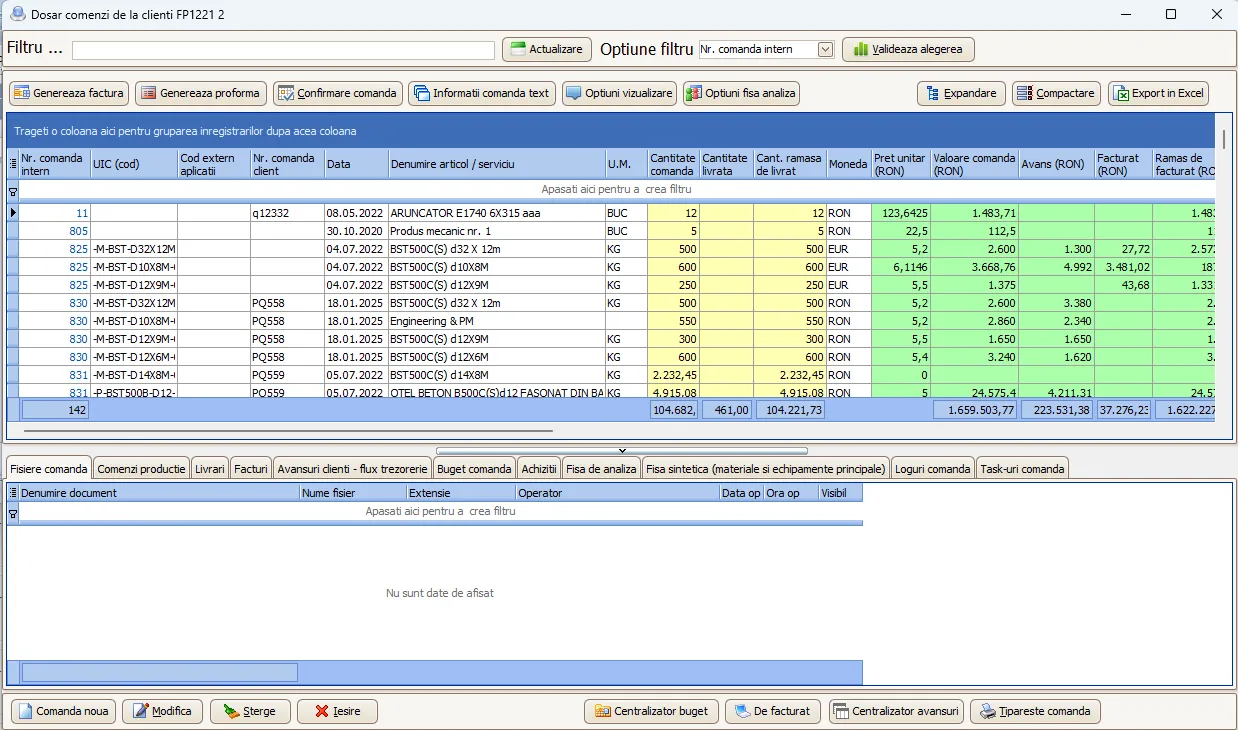1238x730 pixels.
Task: Click the orders grid column chooser icon
Action: [x=13, y=164]
